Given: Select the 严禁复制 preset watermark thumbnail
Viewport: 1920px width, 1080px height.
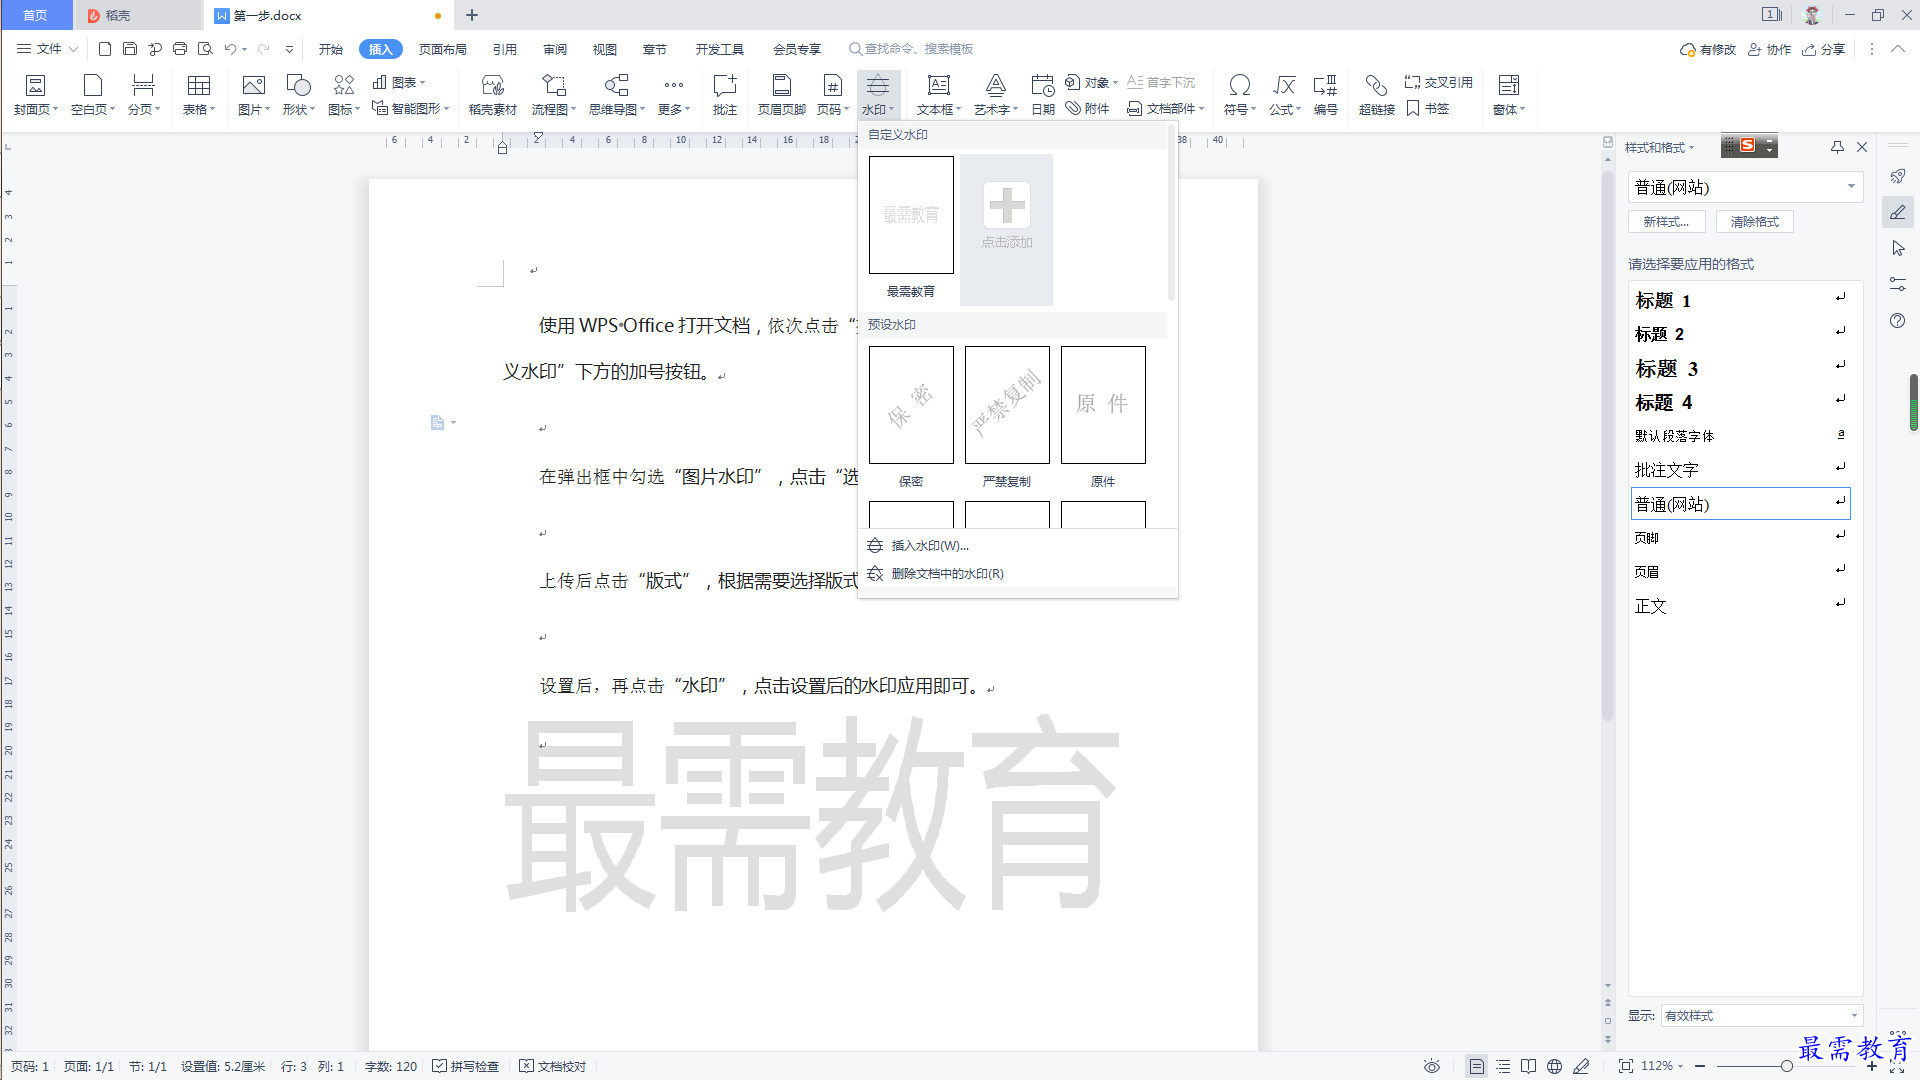Looking at the screenshot, I should [x=1007, y=405].
